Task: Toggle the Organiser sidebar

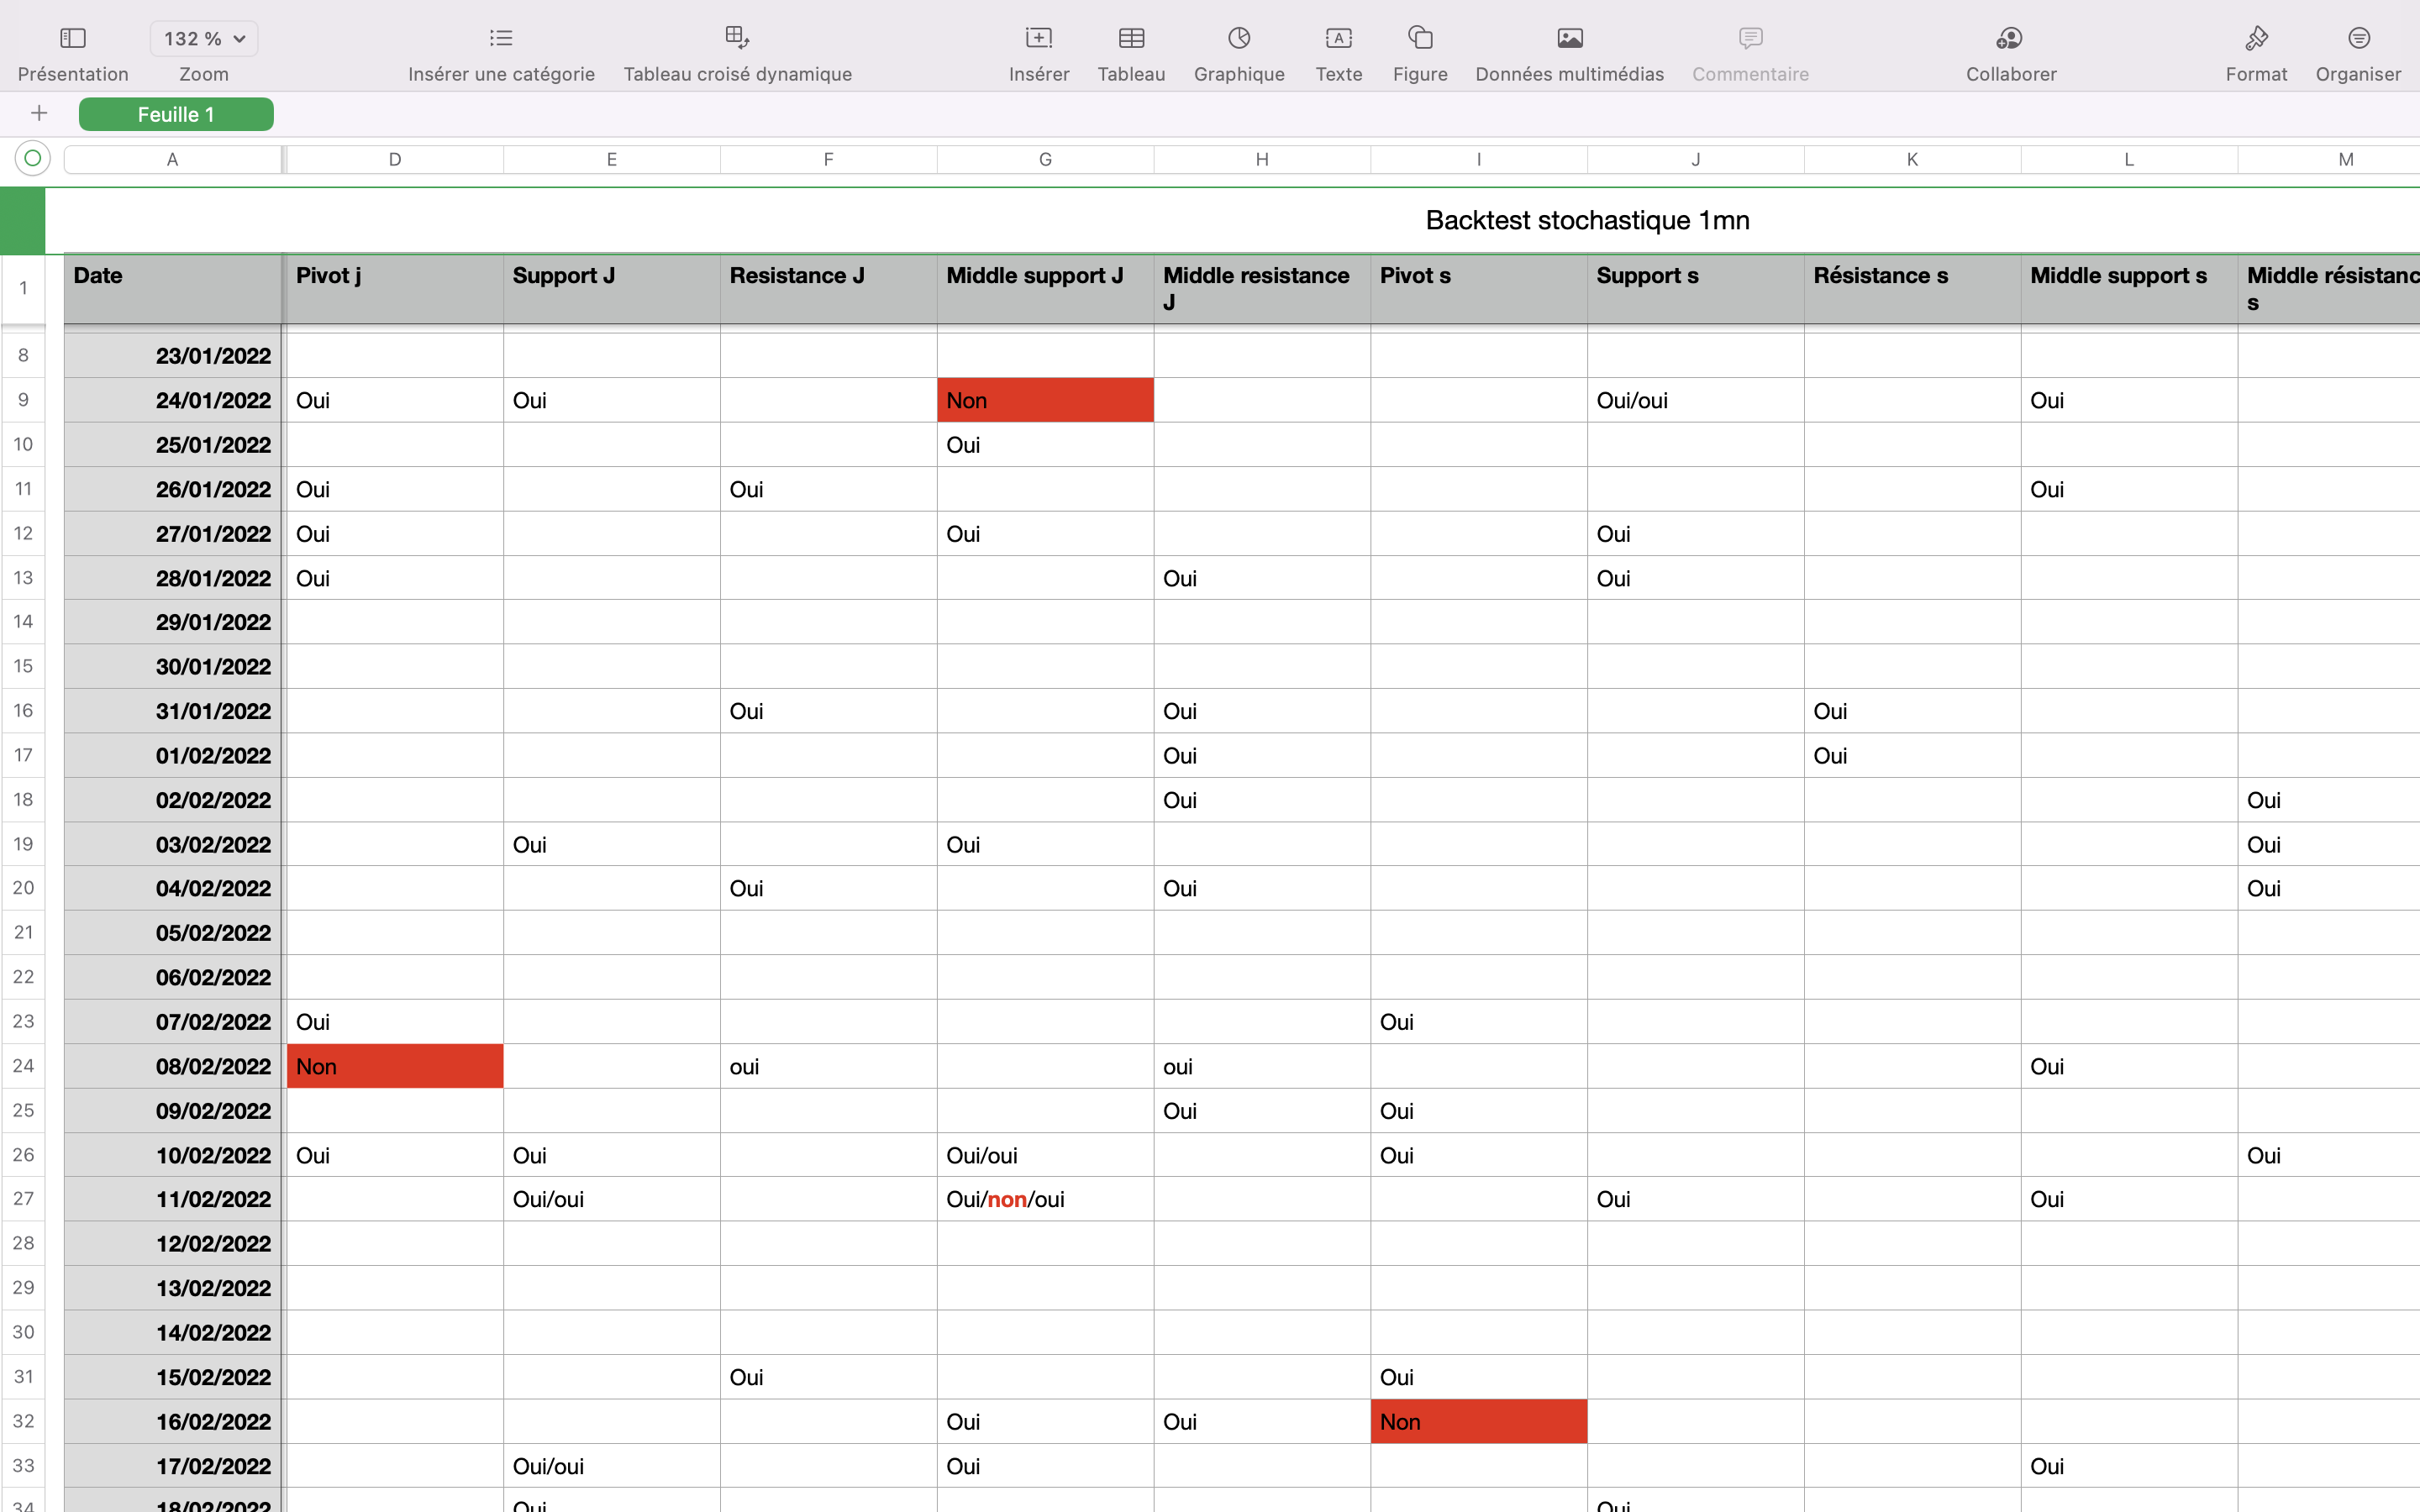Action: pos(2358,39)
